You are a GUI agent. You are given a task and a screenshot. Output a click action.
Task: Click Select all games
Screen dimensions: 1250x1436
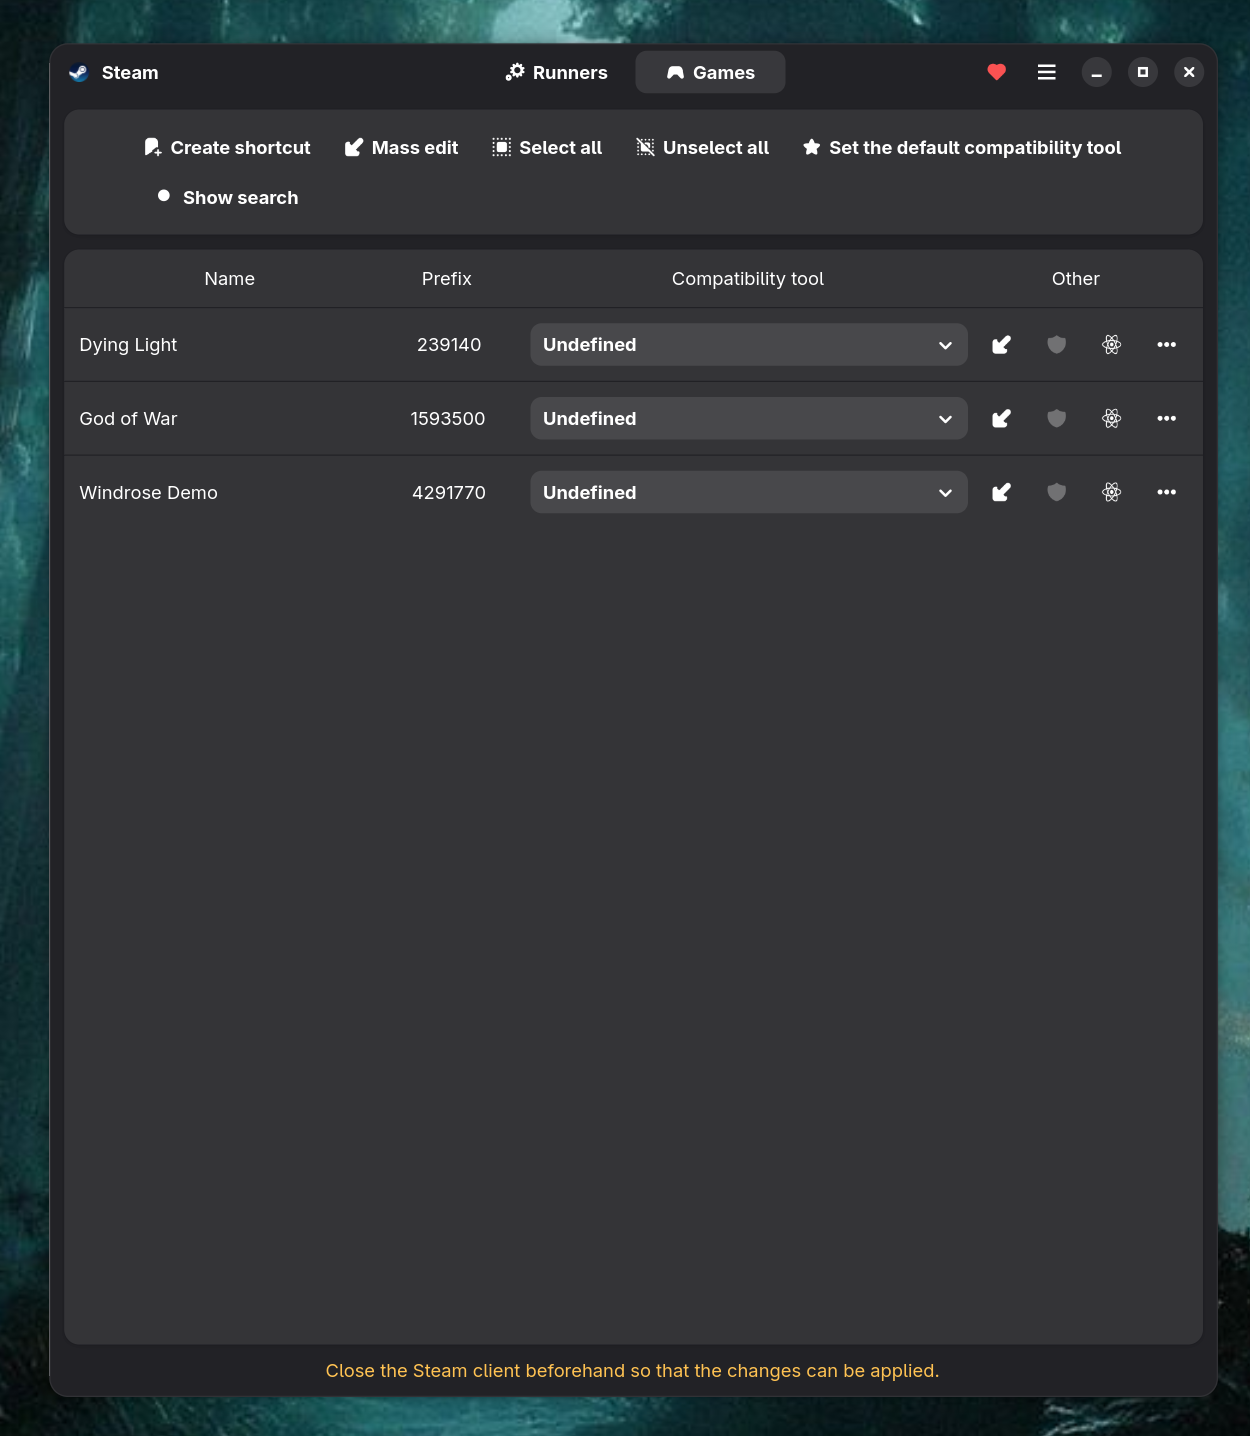pyautogui.click(x=547, y=148)
